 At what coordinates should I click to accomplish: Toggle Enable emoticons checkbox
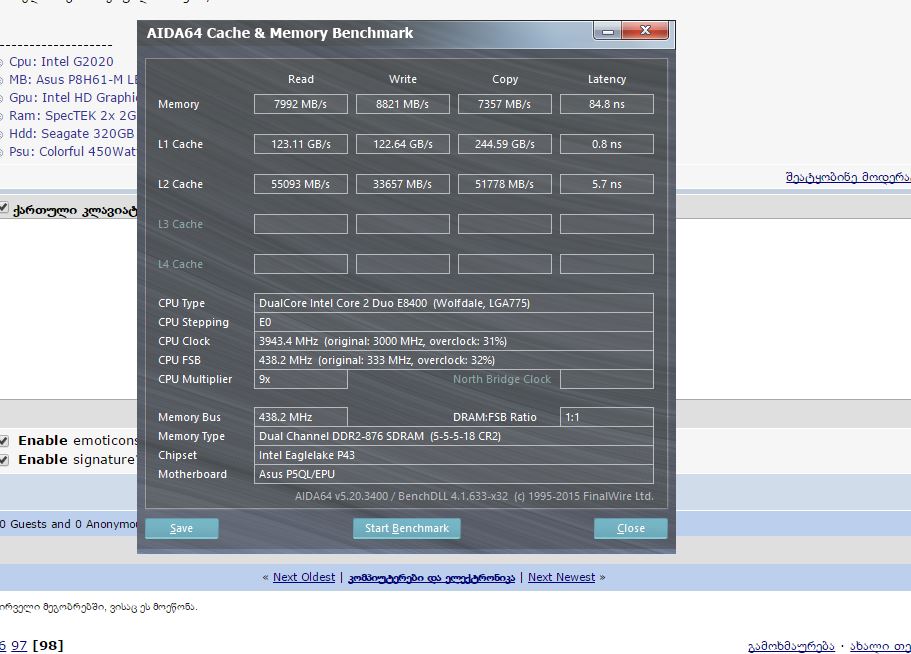coord(3,441)
